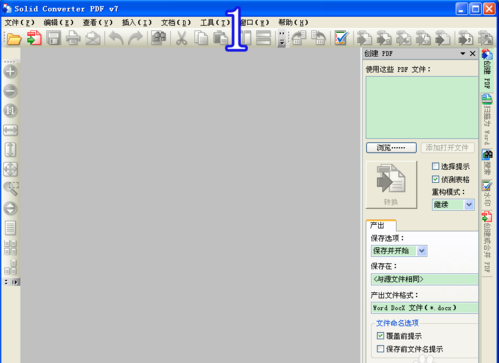Viewport: 499px width, 363px height.
Task: Click the Cut scissors icon
Action: pyautogui.click(x=181, y=38)
